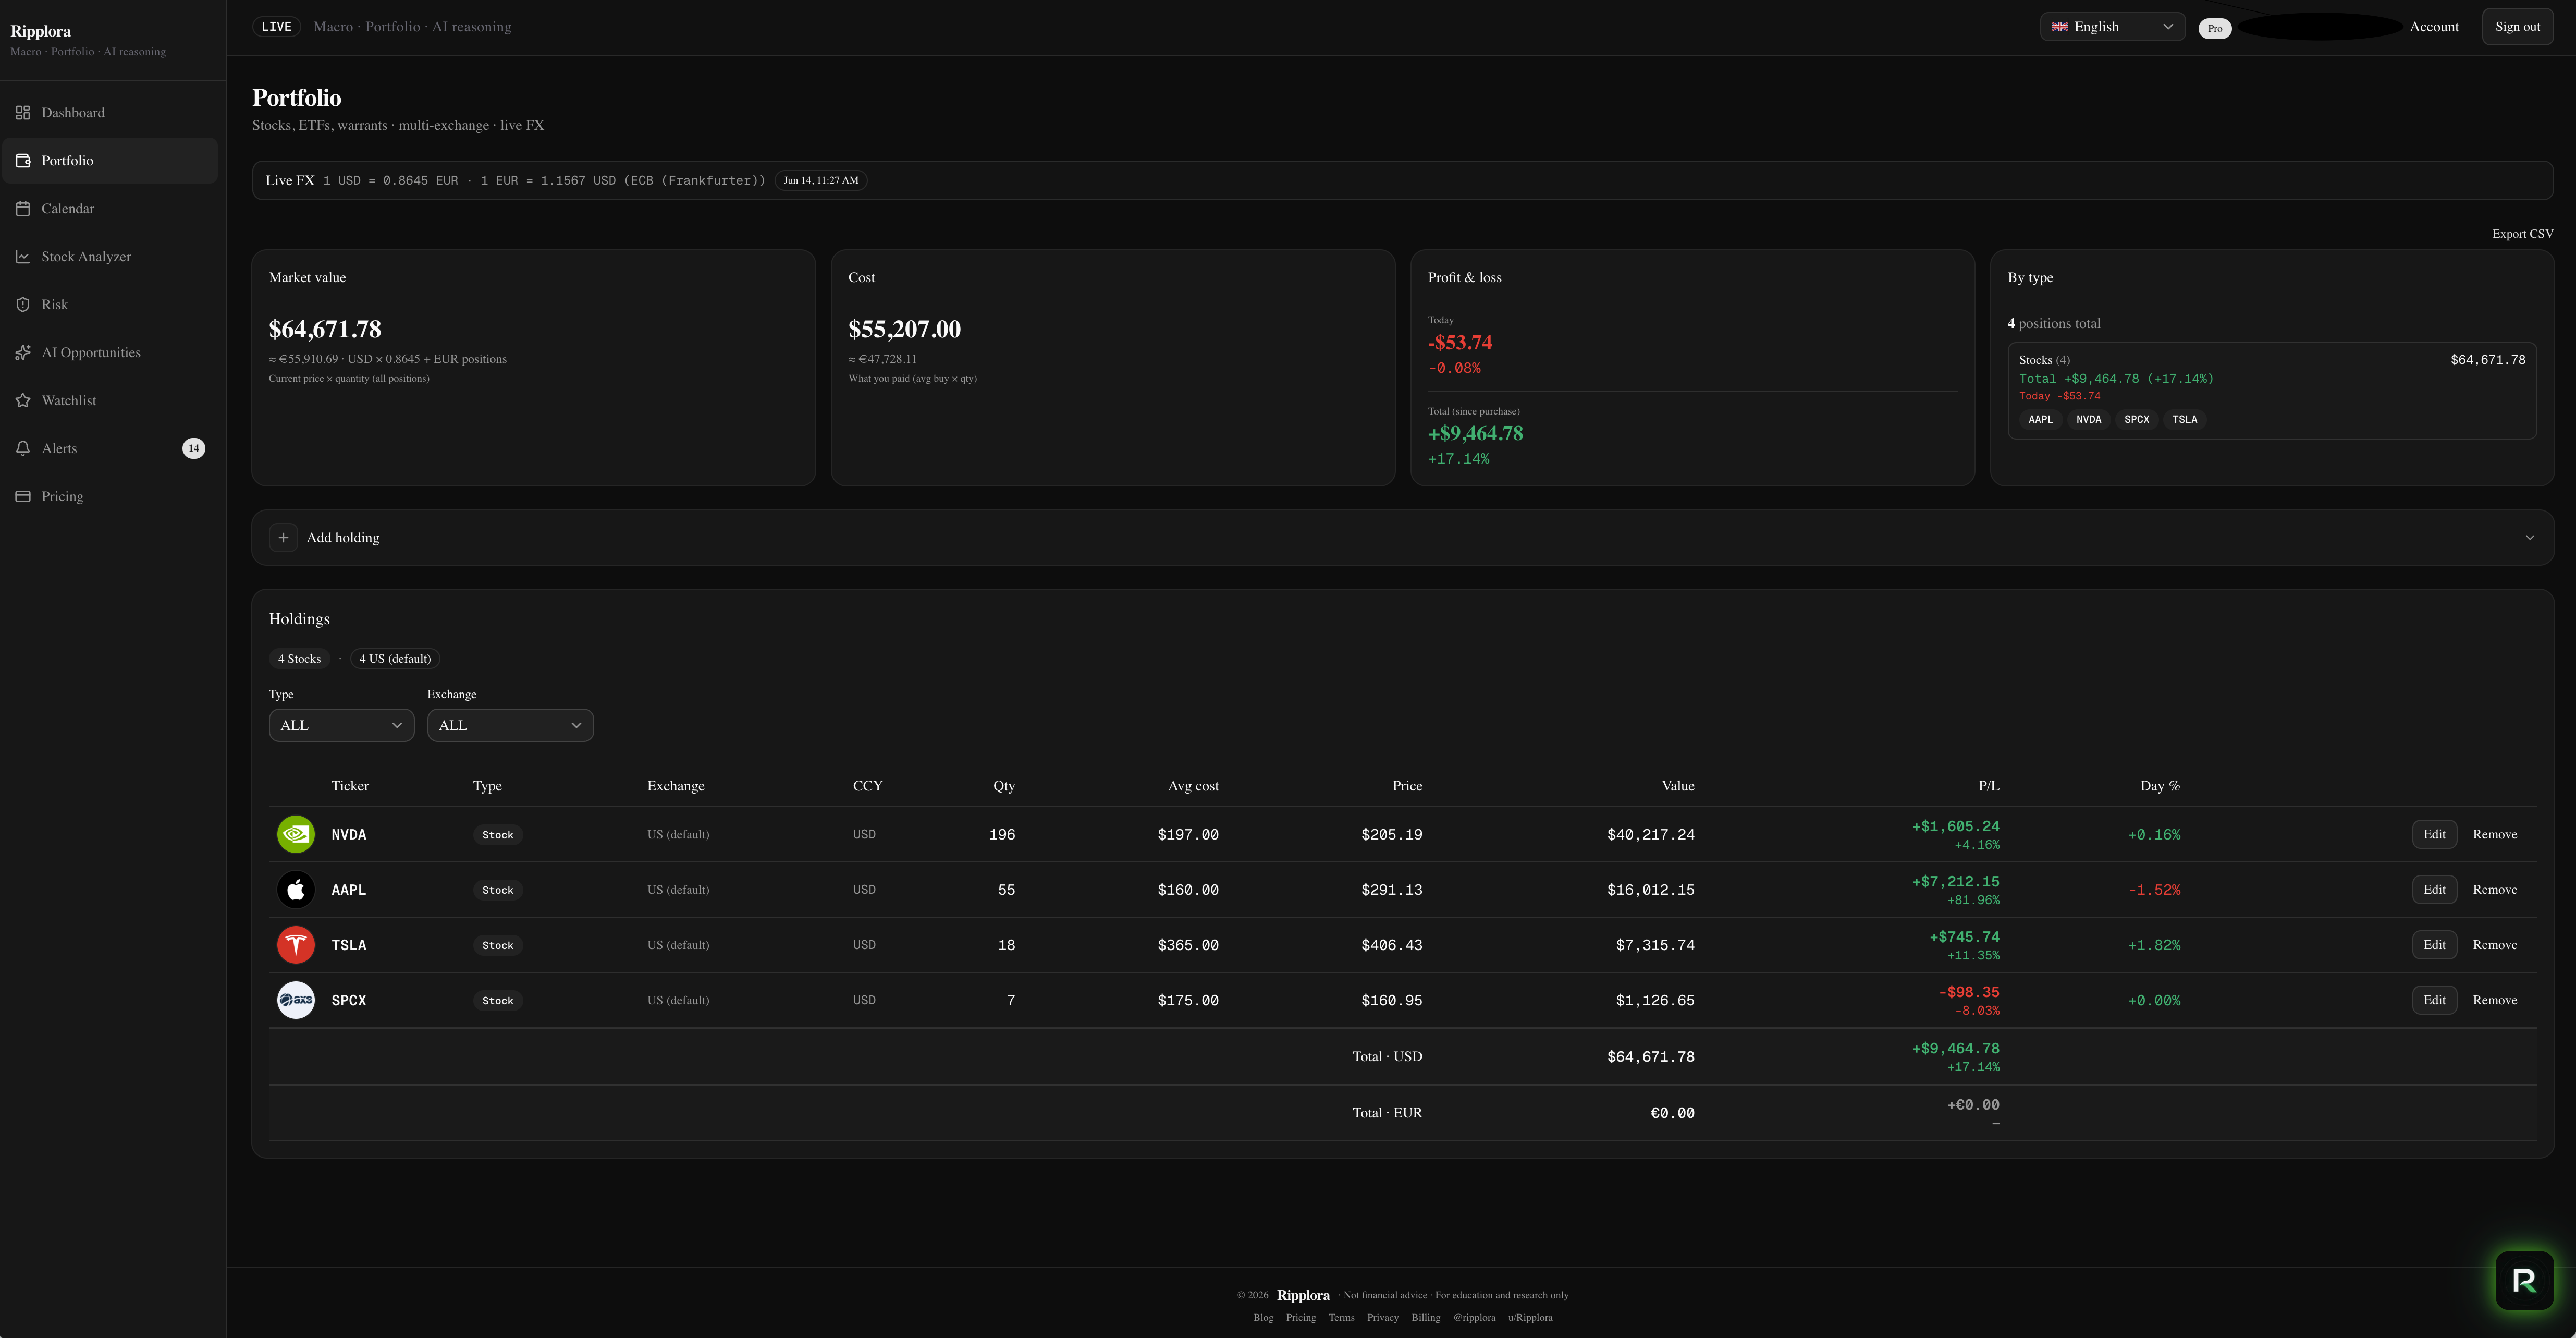Open the English language dropdown

[2112, 27]
